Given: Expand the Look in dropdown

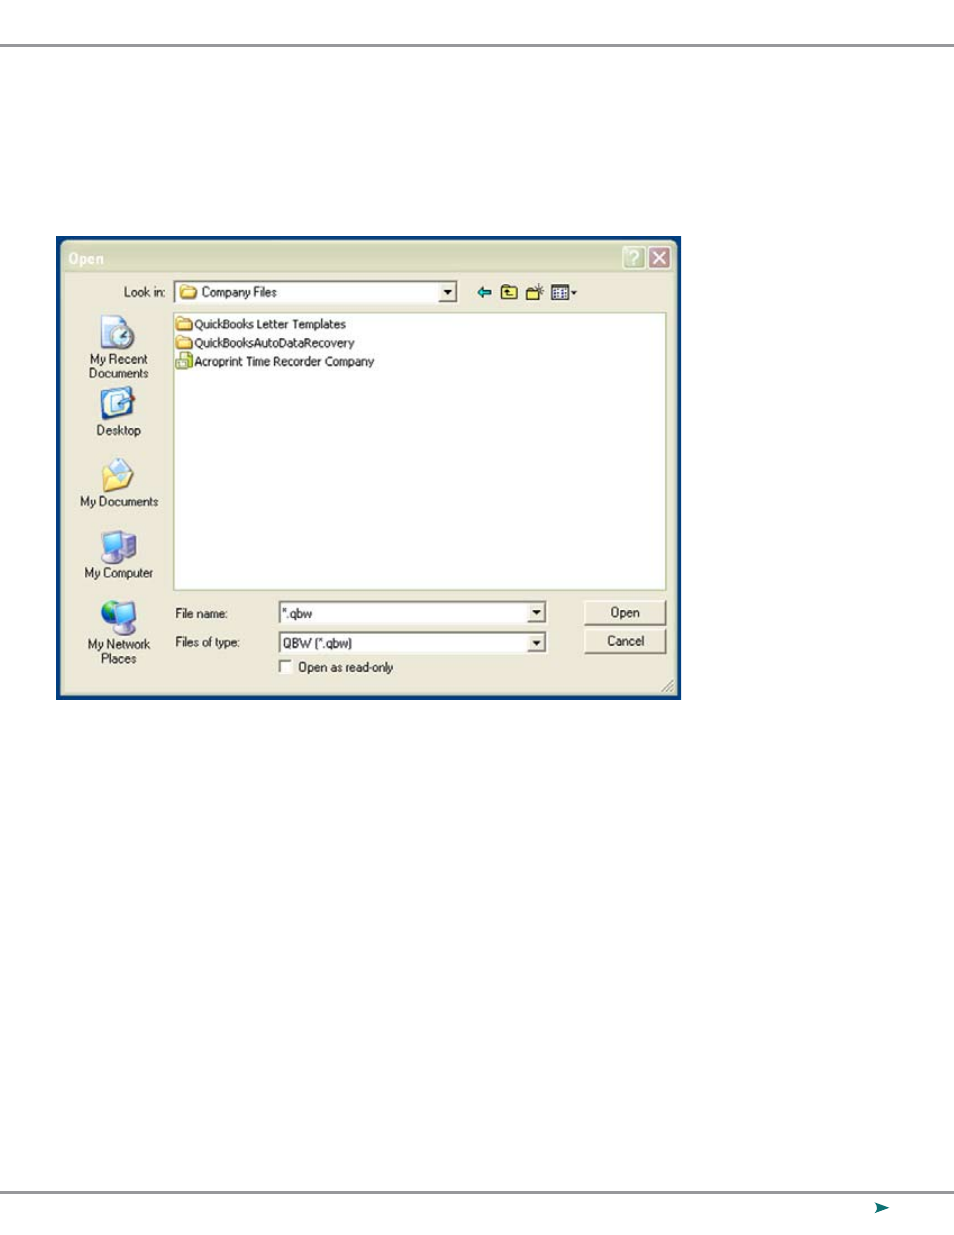Looking at the screenshot, I should click(448, 292).
